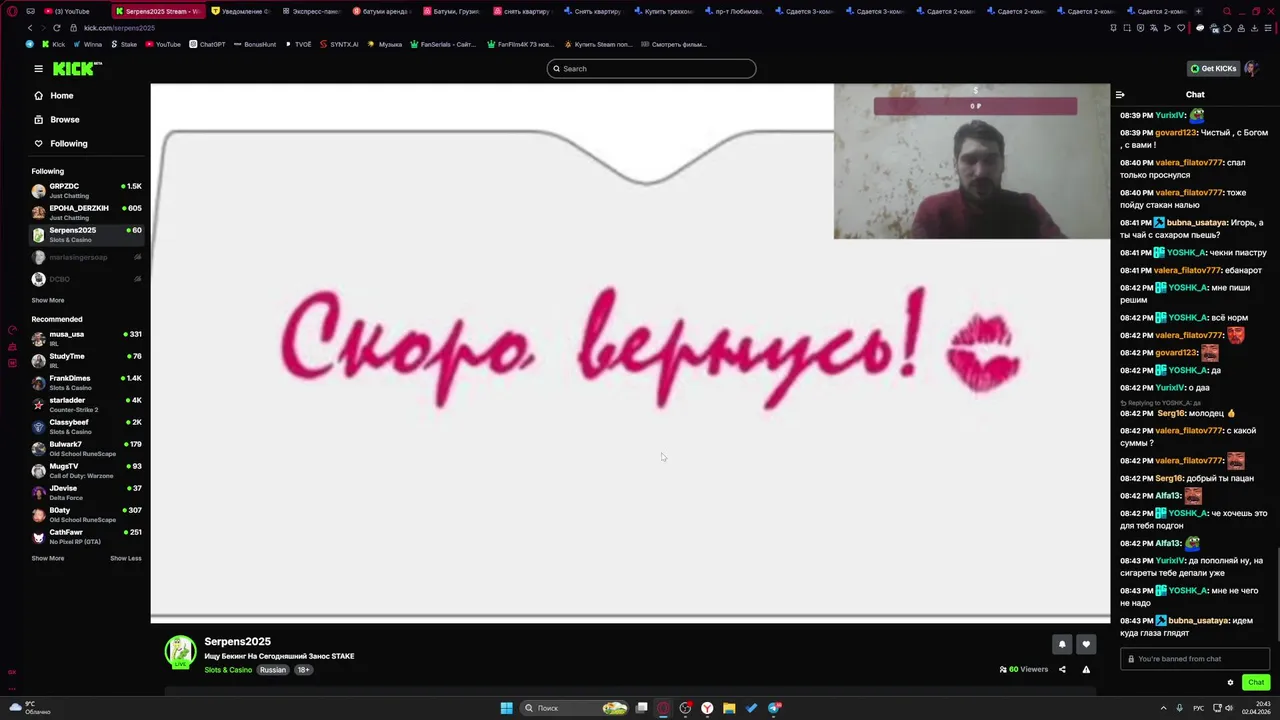The image size is (1280, 720).
Task: Open Kick bookmark in bookmarks bar
Action: (53, 44)
